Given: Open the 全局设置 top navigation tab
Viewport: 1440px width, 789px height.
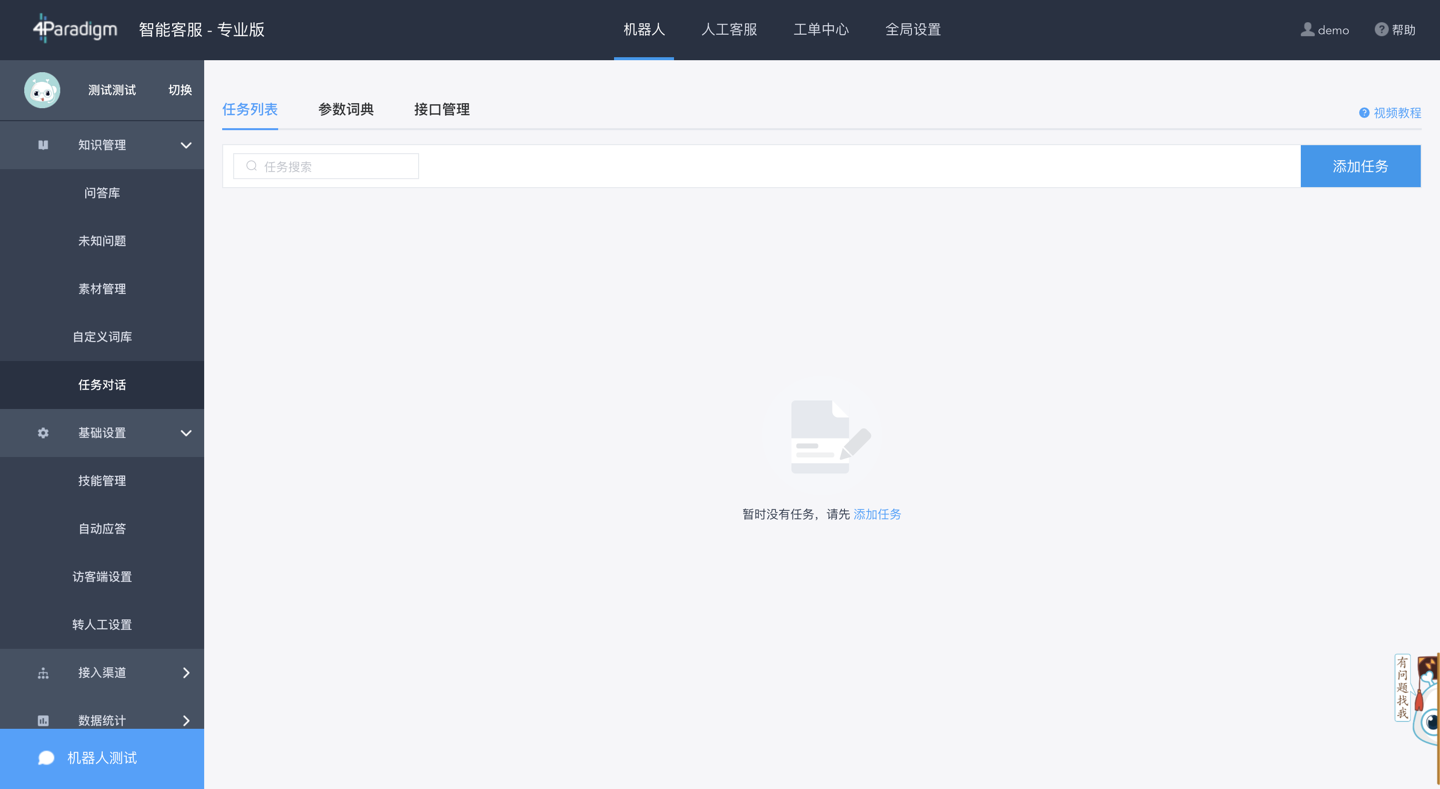Looking at the screenshot, I should tap(913, 30).
